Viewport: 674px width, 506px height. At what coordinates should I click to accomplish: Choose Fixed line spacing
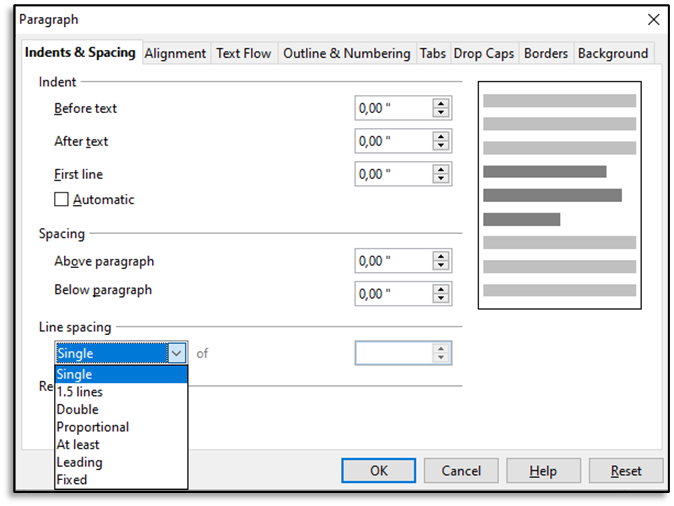click(x=72, y=479)
